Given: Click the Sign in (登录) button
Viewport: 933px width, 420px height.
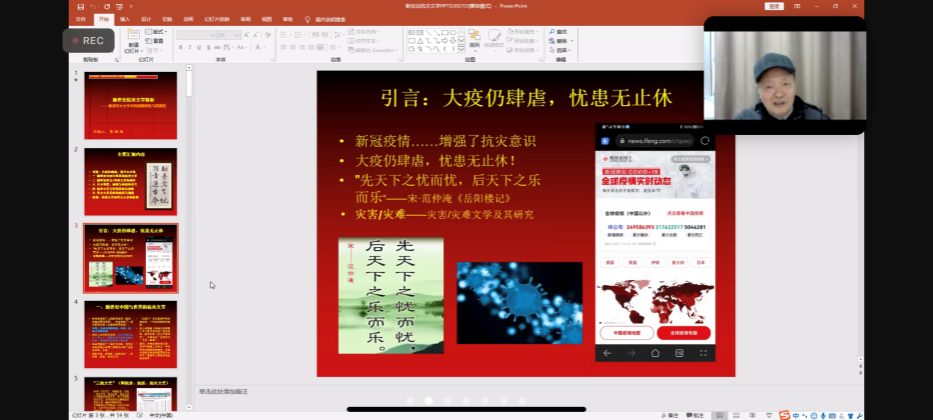Looking at the screenshot, I should pyautogui.click(x=773, y=6).
